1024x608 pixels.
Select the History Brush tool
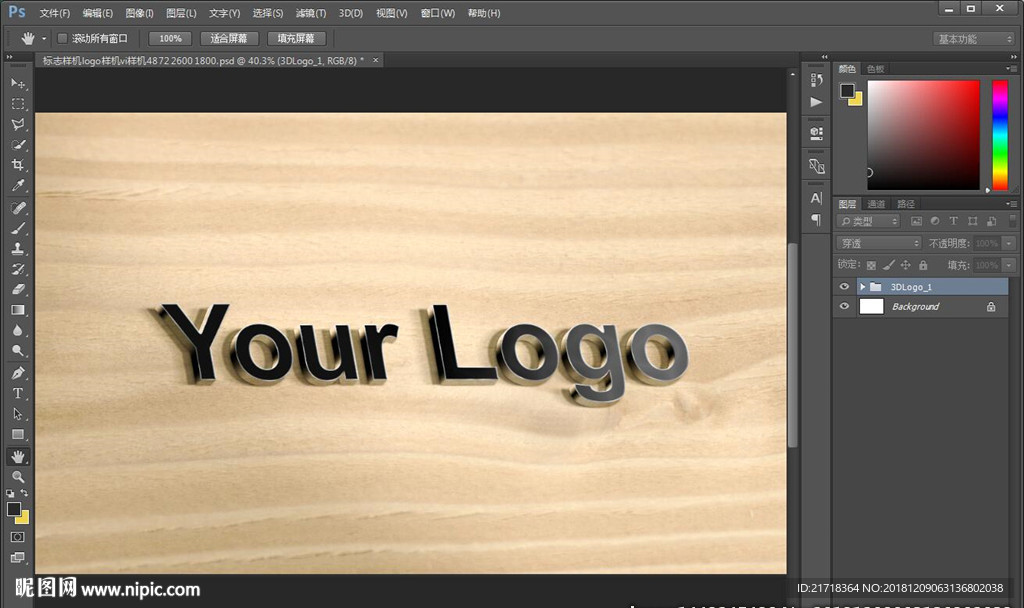point(18,269)
